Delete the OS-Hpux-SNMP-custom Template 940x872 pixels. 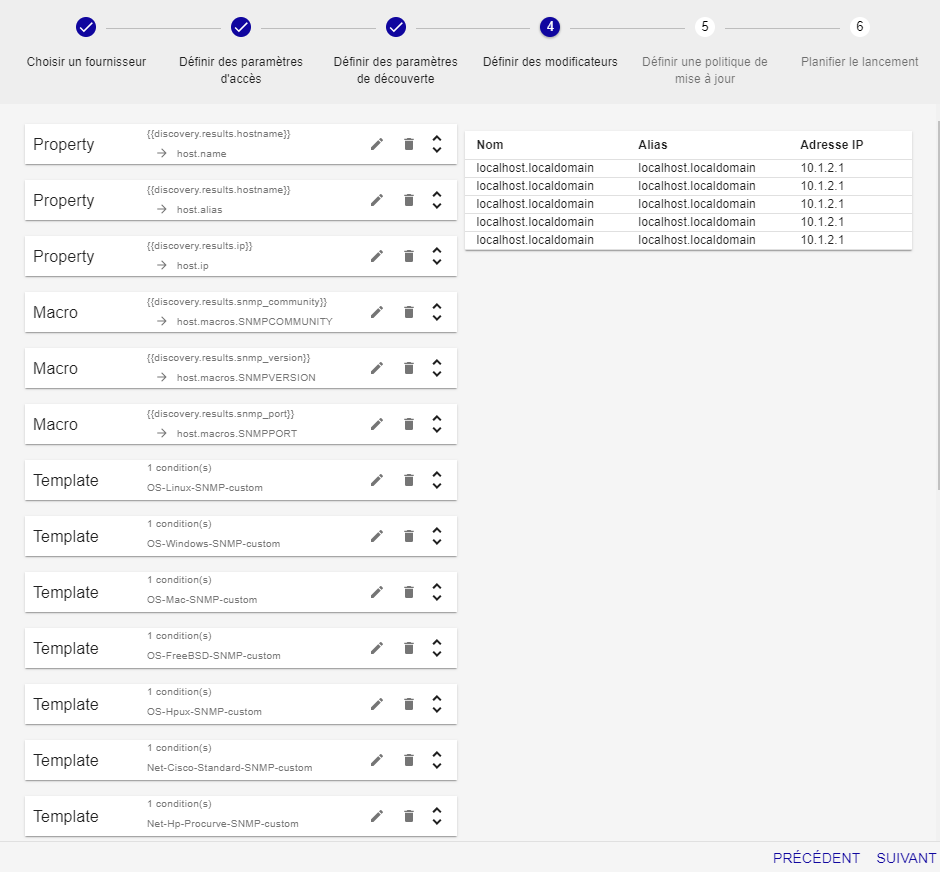click(409, 704)
